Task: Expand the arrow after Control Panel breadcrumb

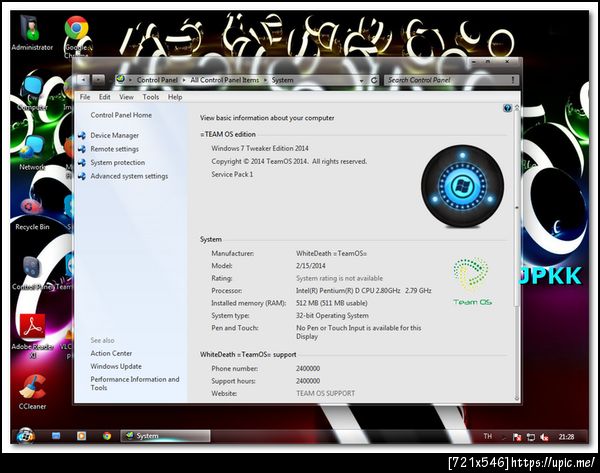Action: click(184, 80)
